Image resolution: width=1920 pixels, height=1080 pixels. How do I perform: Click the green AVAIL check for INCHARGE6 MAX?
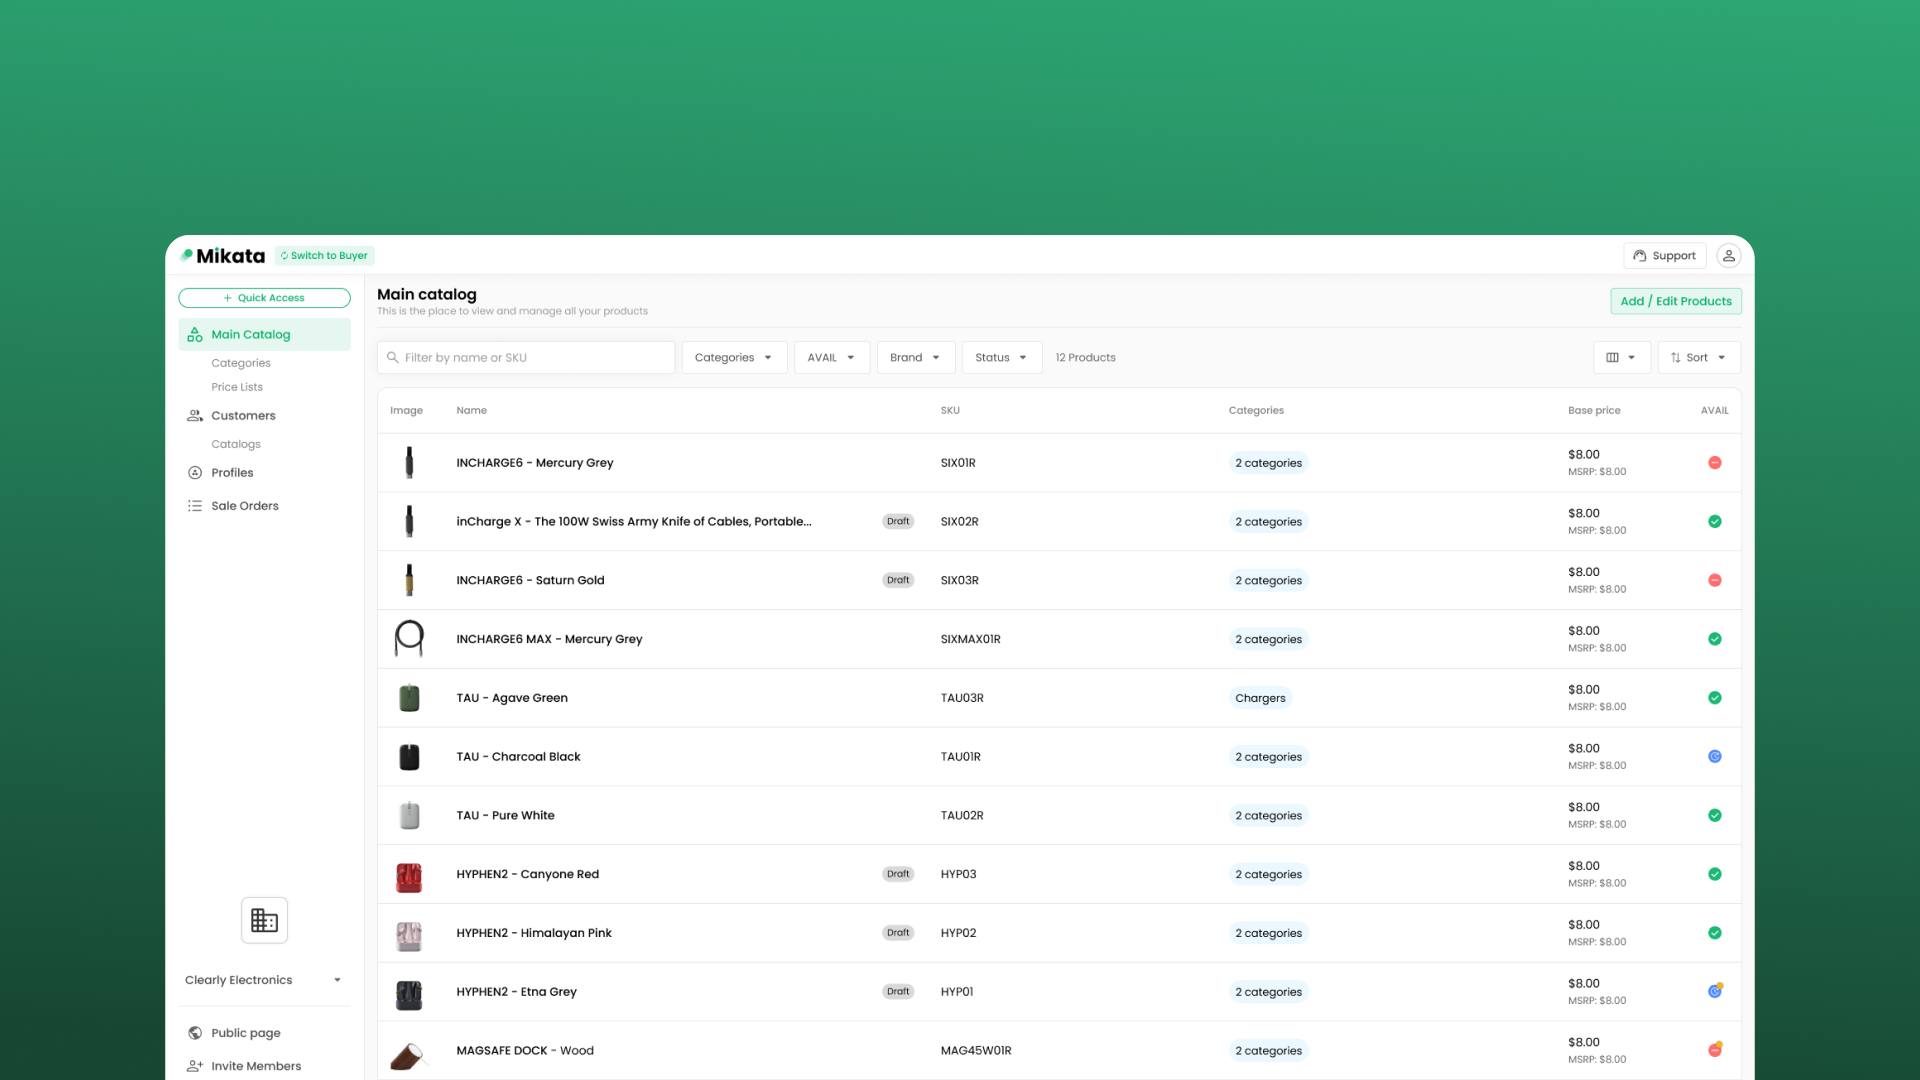click(x=1715, y=639)
